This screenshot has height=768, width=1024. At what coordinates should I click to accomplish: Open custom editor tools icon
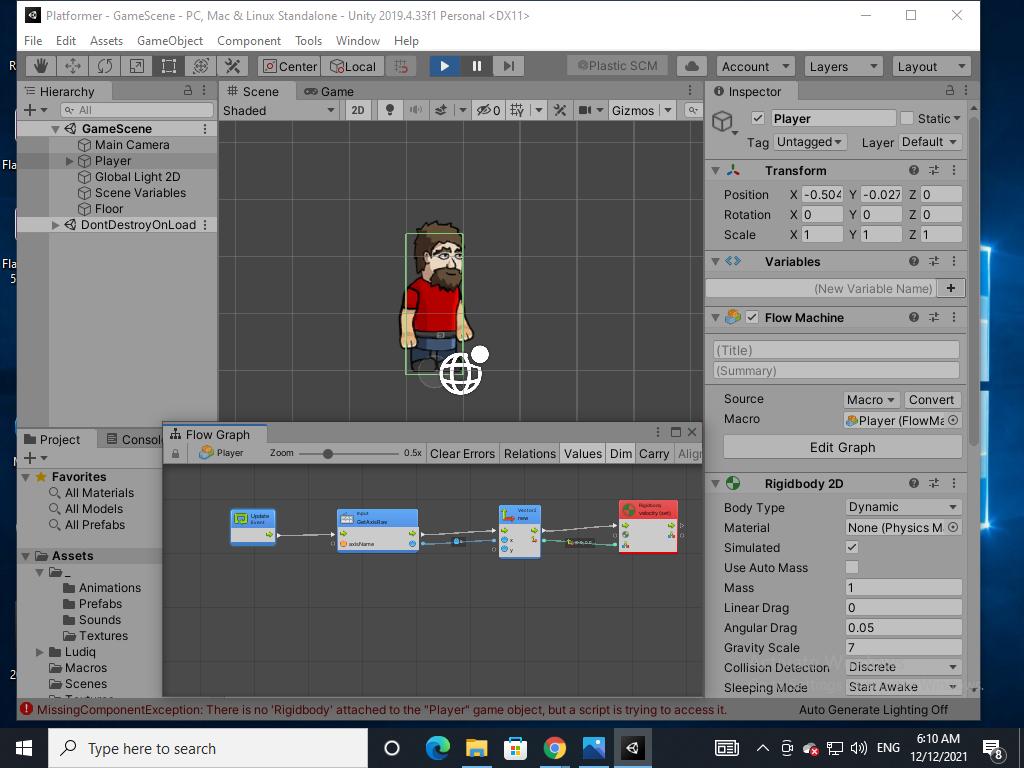click(232, 66)
